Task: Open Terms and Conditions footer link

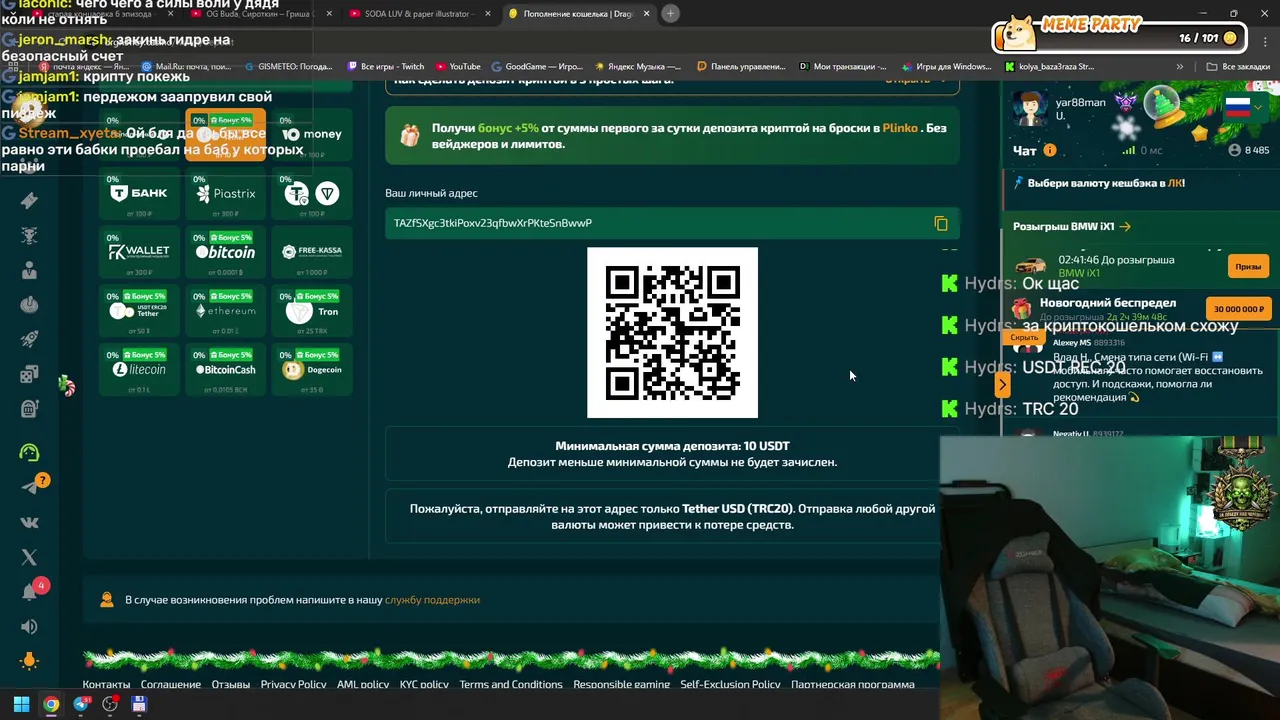Action: [511, 685]
